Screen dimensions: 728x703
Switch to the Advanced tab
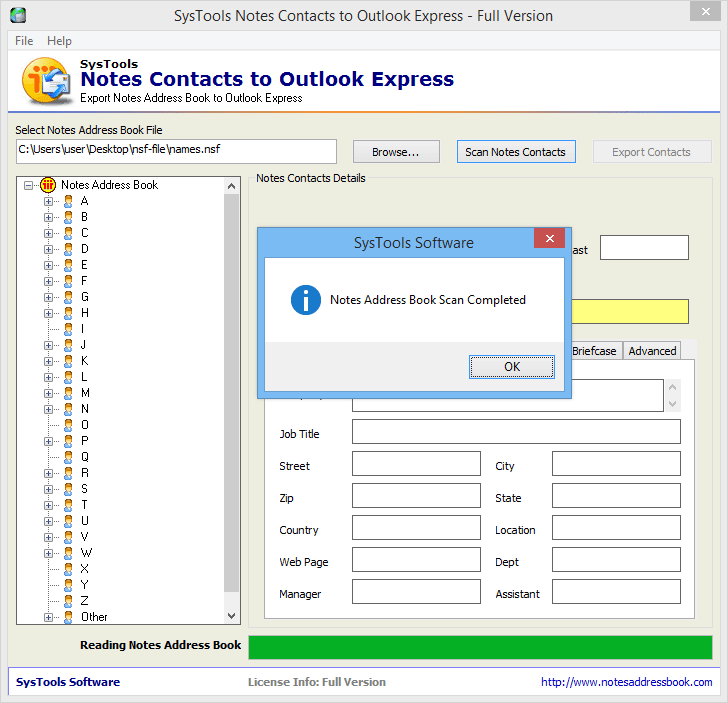tap(652, 351)
